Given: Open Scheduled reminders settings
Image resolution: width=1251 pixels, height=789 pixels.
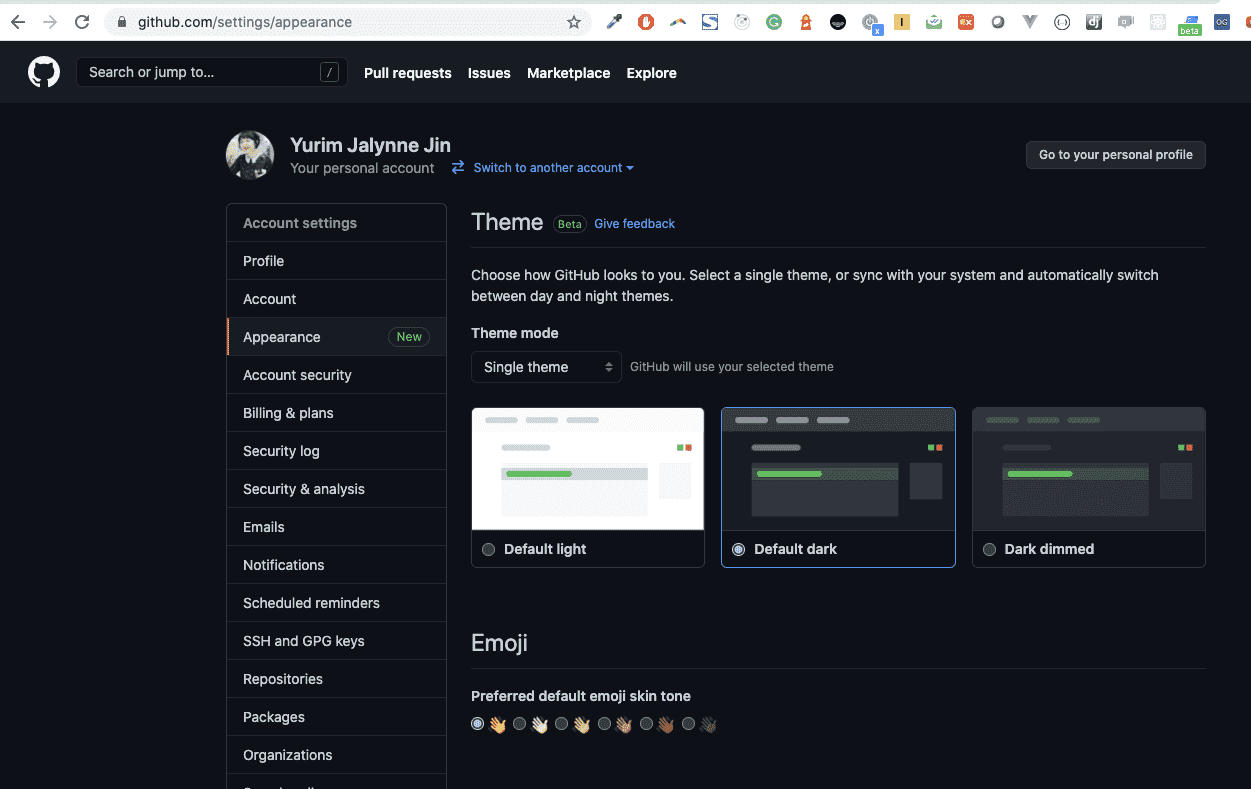Looking at the screenshot, I should click(x=336, y=603).
